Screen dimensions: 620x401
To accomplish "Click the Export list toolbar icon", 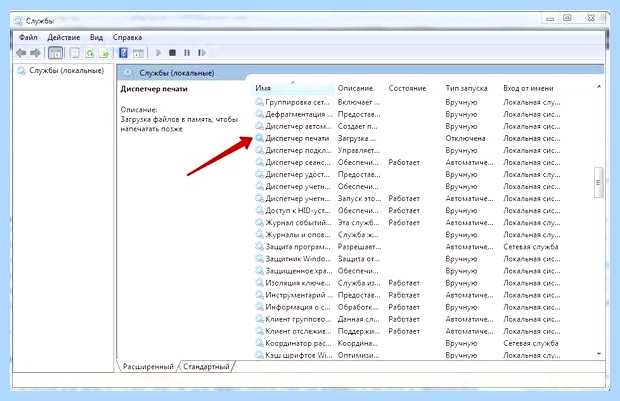I will pos(105,53).
